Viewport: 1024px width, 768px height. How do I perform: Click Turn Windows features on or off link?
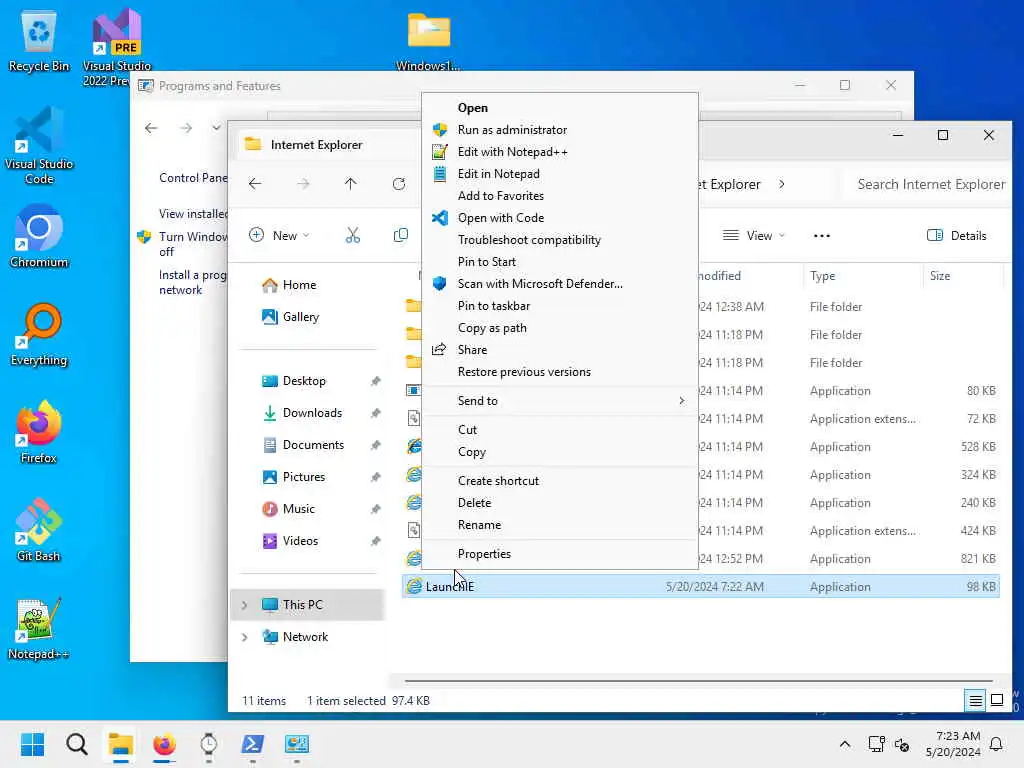tap(193, 244)
